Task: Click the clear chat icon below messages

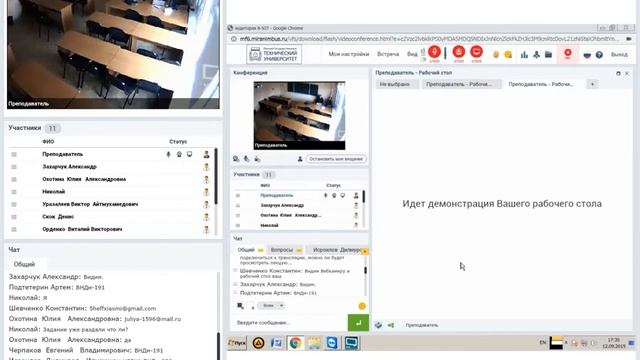Action: pyautogui.click(x=240, y=306)
